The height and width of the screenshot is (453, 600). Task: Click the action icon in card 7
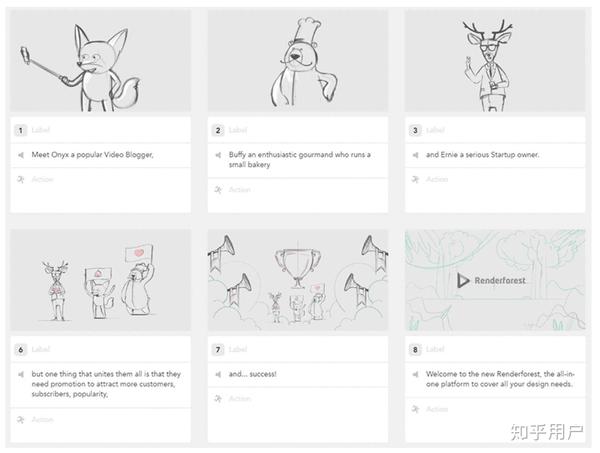tap(218, 399)
